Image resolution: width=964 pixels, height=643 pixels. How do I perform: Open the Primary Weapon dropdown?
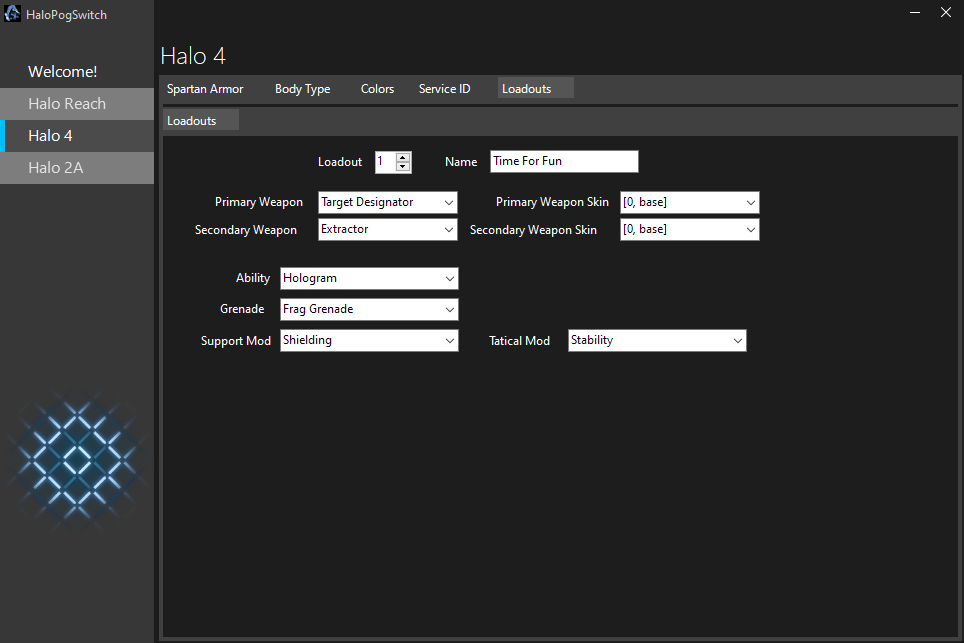pos(387,202)
